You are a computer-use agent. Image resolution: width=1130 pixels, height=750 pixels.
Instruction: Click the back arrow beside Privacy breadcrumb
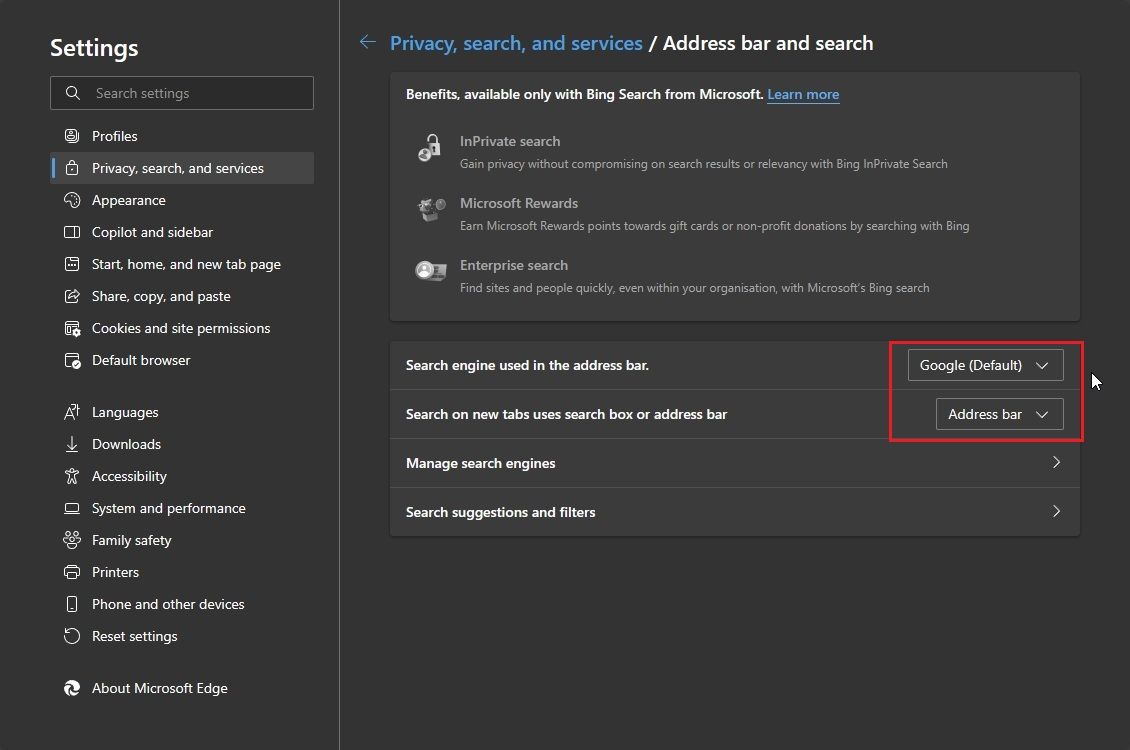click(x=368, y=43)
